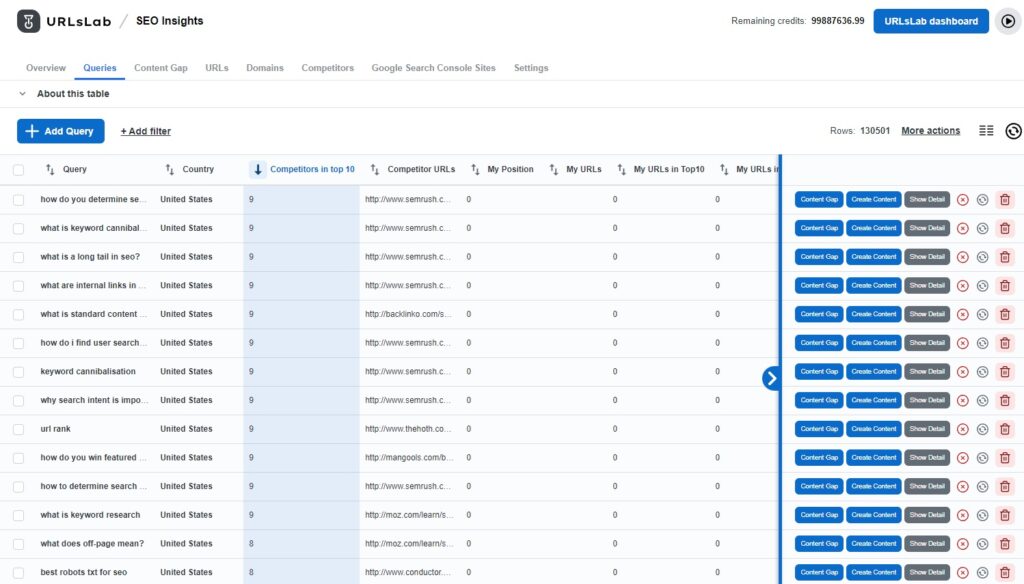1024x584 pixels.
Task: Click Show Detail for 'what is keyword research' row
Action: [927, 515]
